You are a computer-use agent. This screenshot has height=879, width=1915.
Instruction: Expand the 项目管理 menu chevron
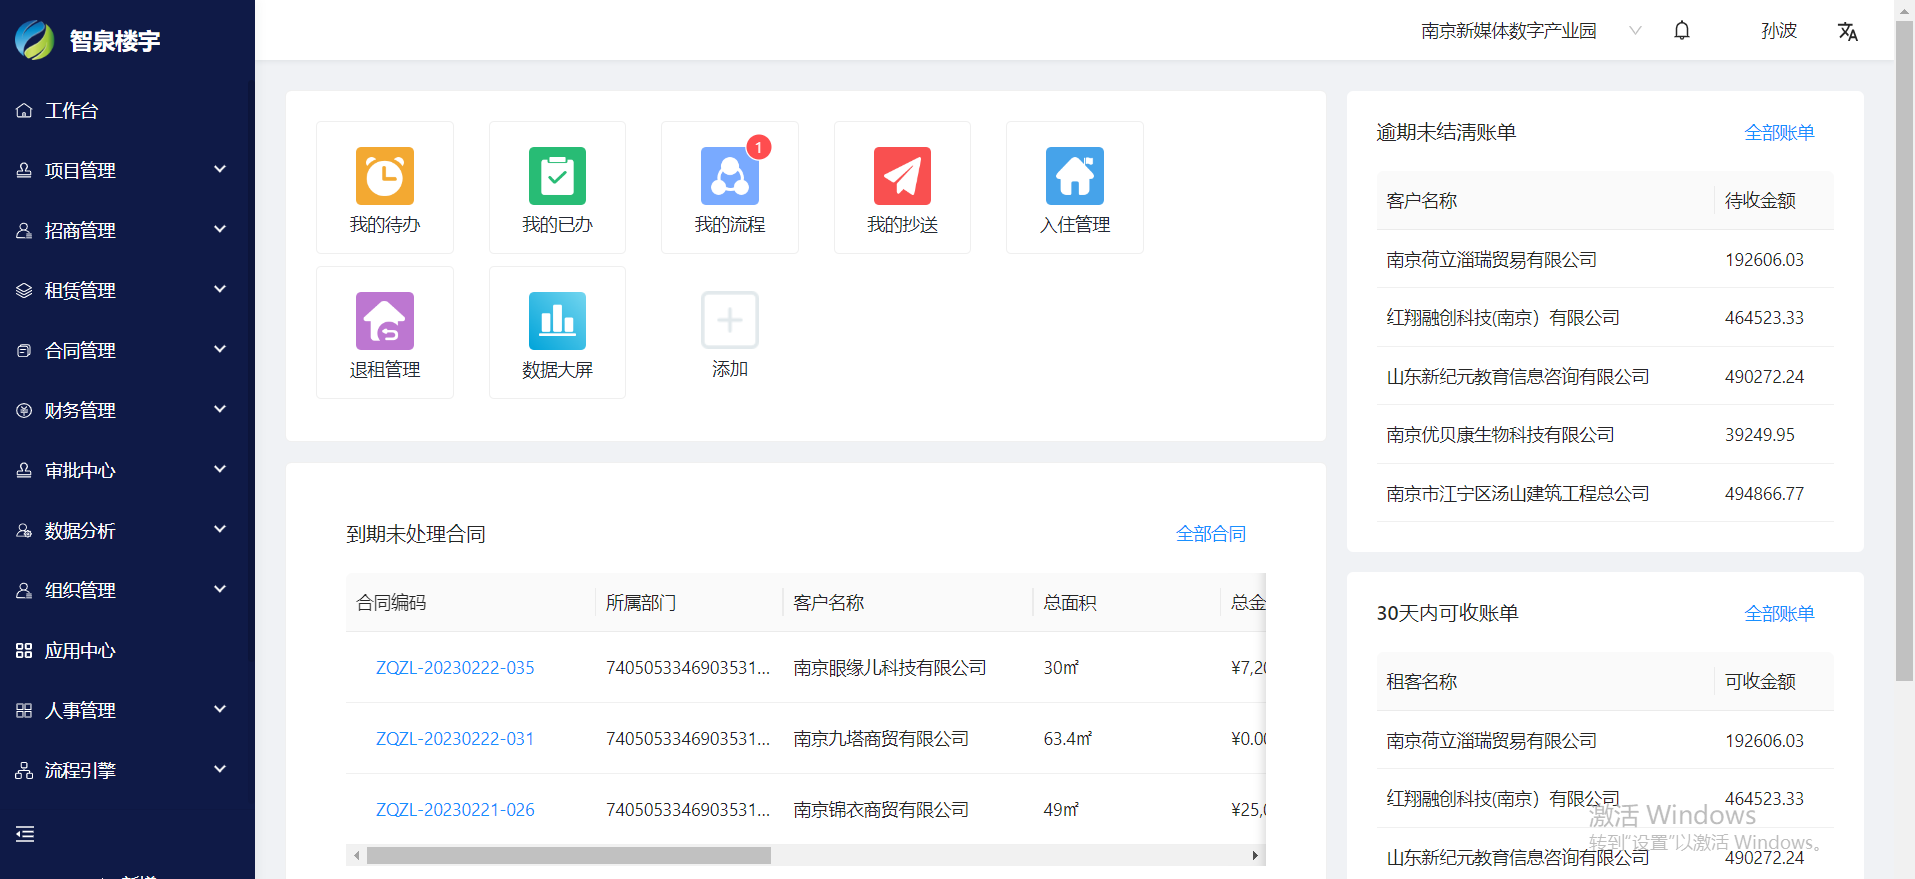pos(220,169)
